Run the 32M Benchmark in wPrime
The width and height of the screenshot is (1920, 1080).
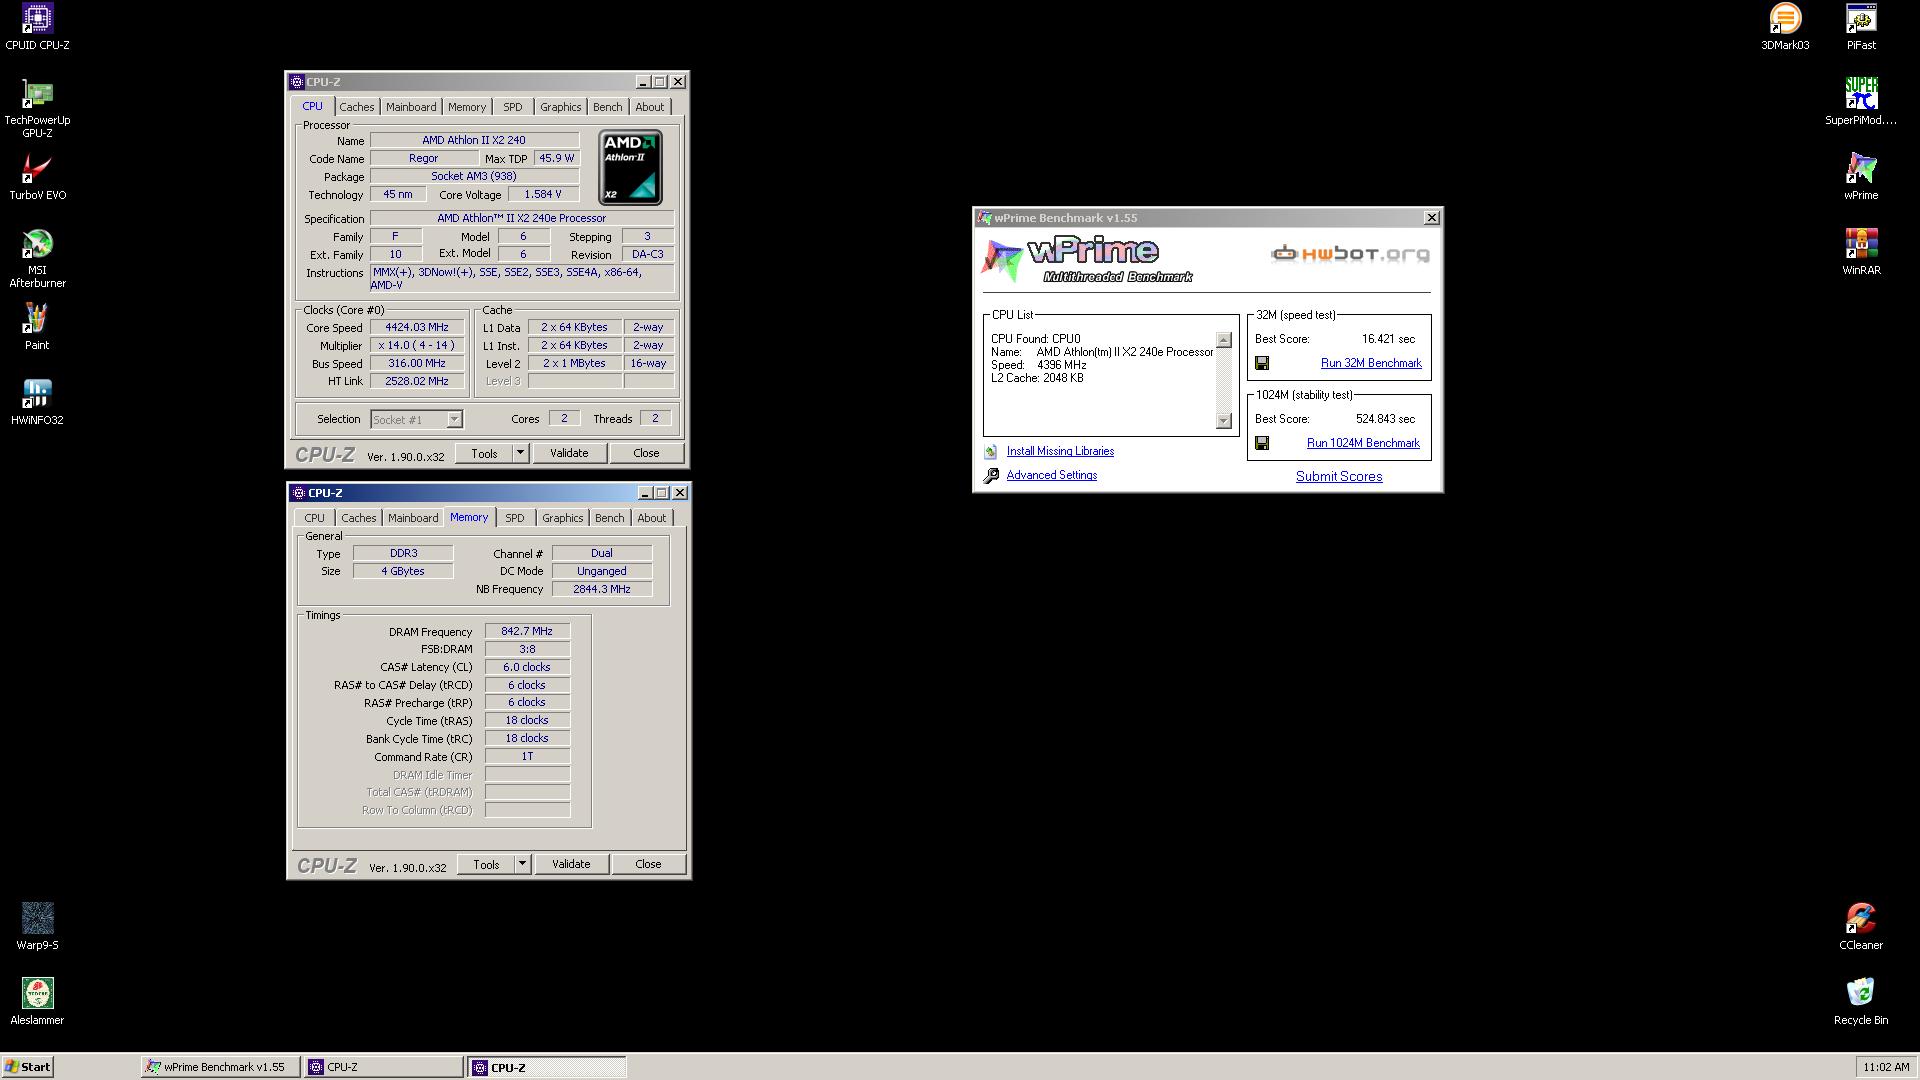pos(1371,363)
